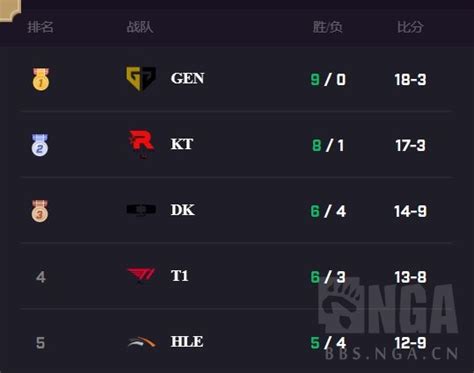Click KT's 8 / 1 win-loss record

coord(328,145)
